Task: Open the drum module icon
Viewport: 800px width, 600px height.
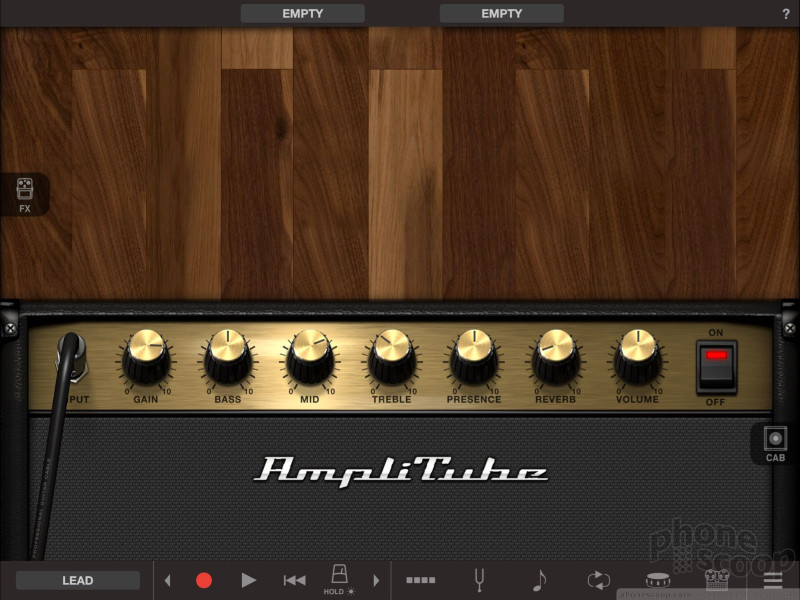Action: [658, 580]
